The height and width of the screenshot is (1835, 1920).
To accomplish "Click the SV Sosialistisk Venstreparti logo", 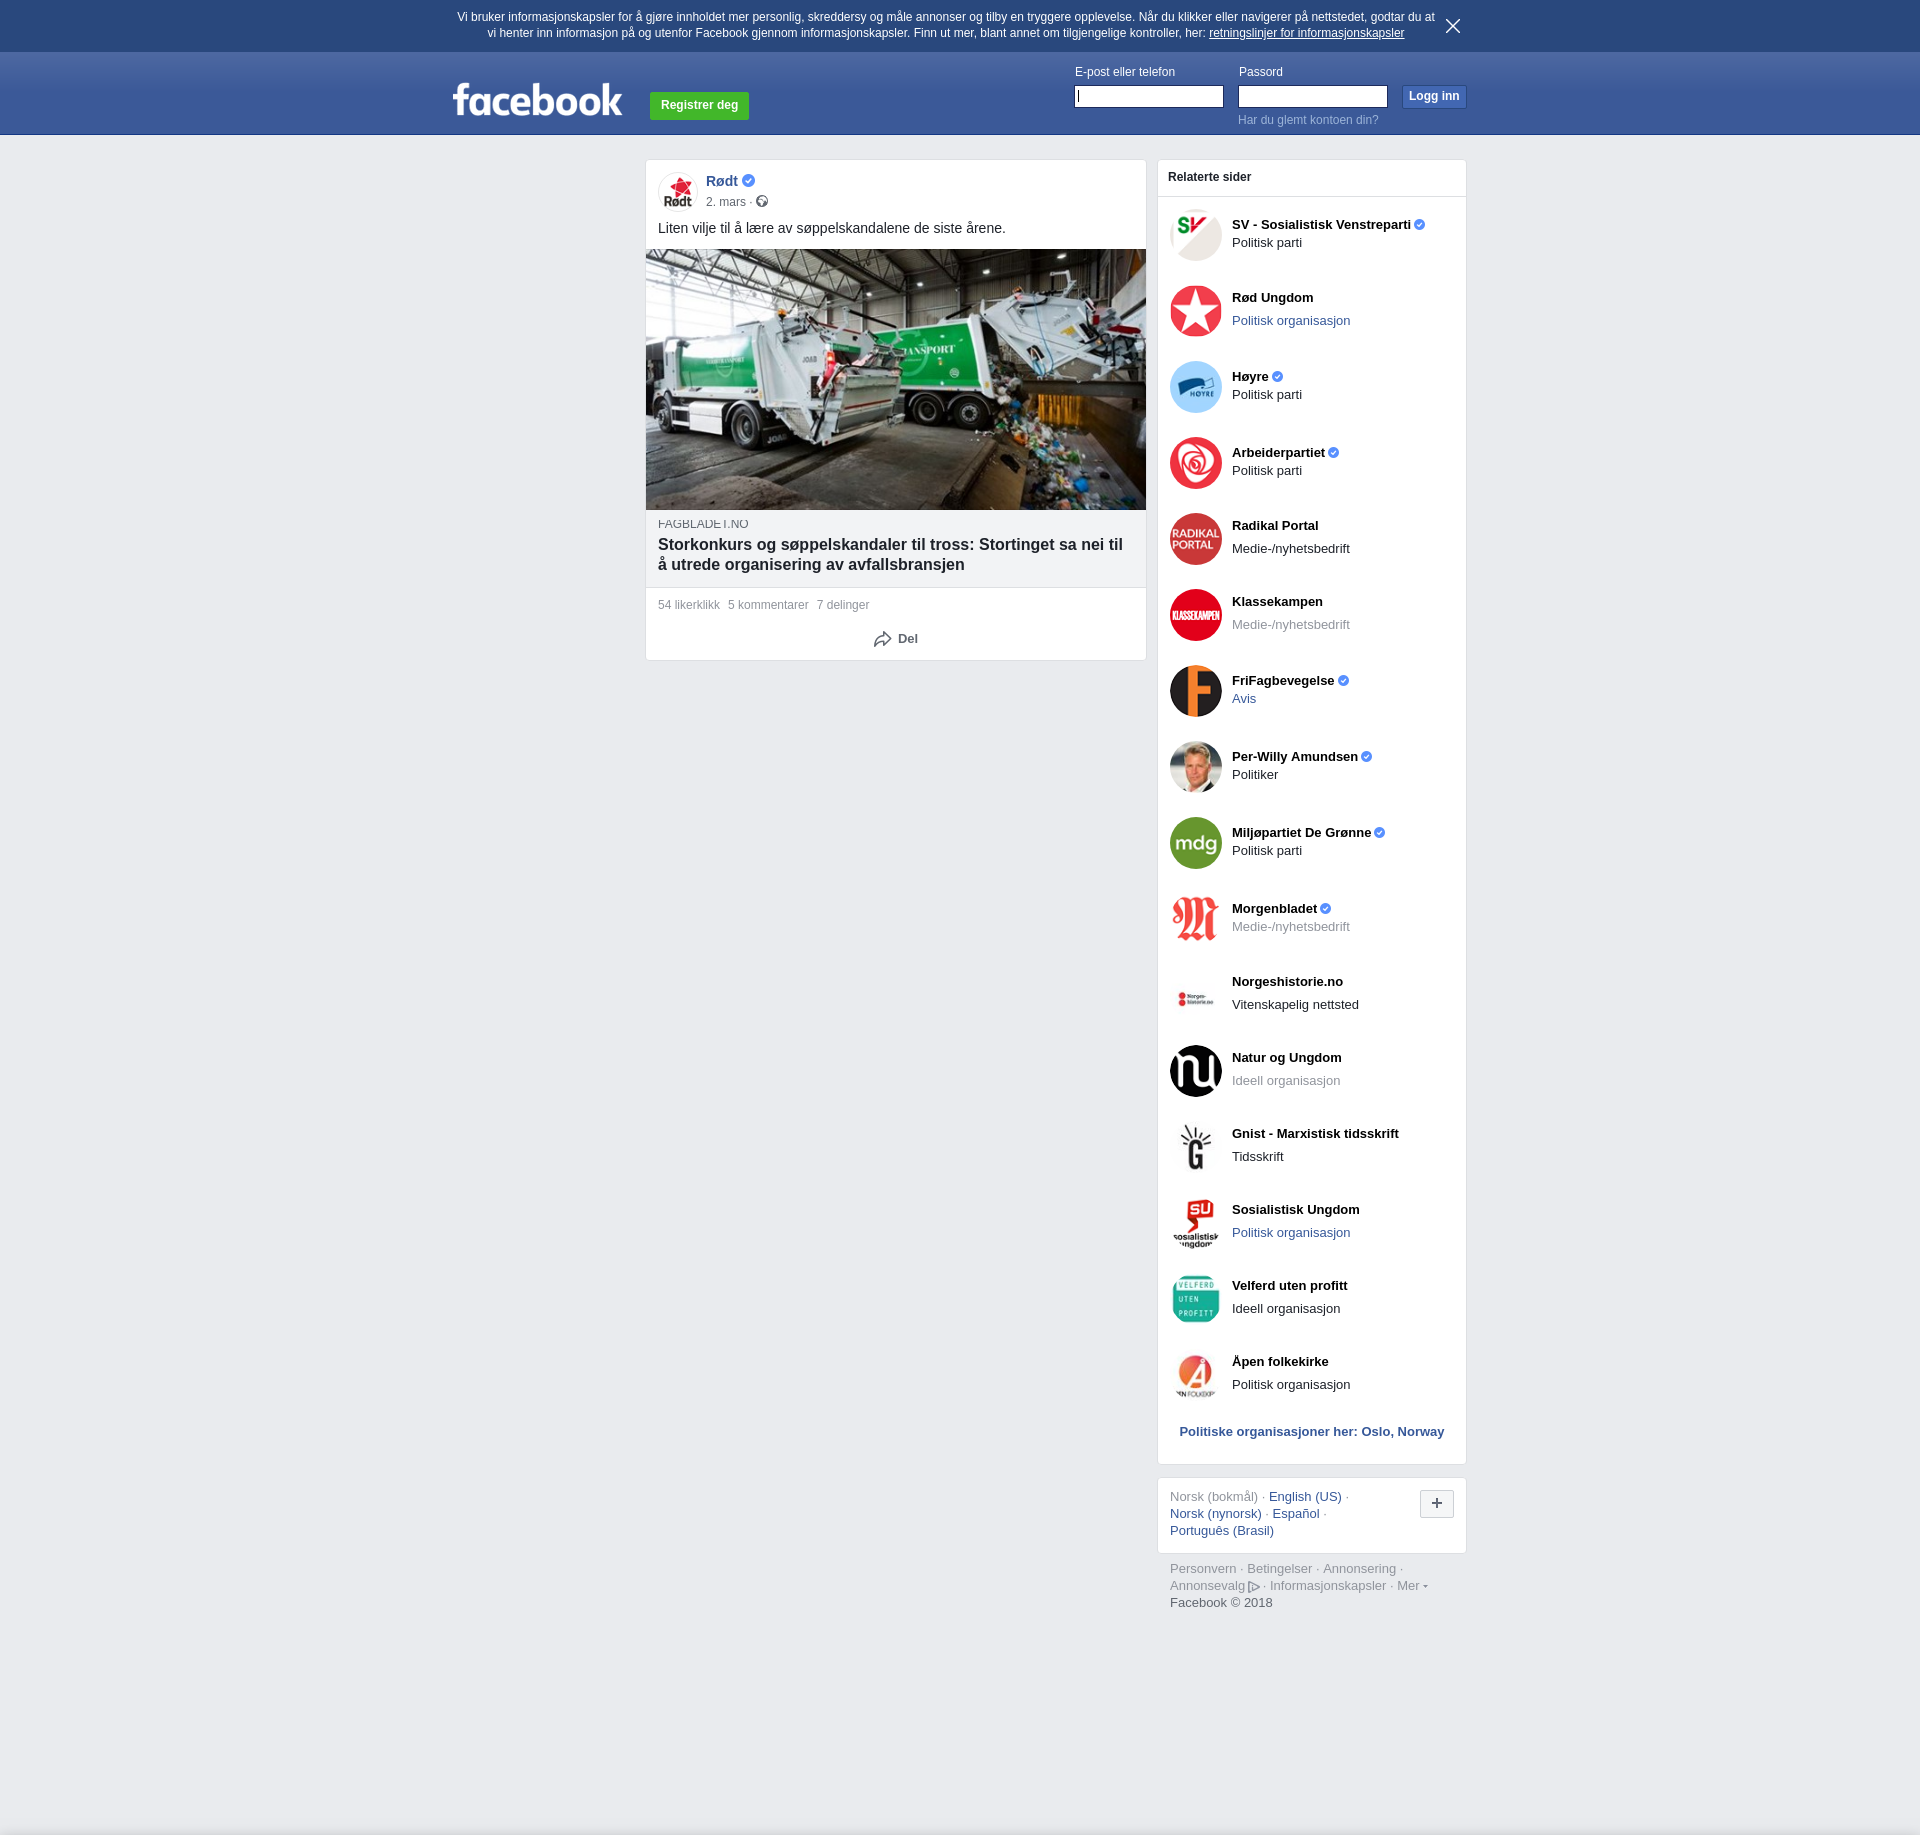I will pyautogui.click(x=1196, y=235).
